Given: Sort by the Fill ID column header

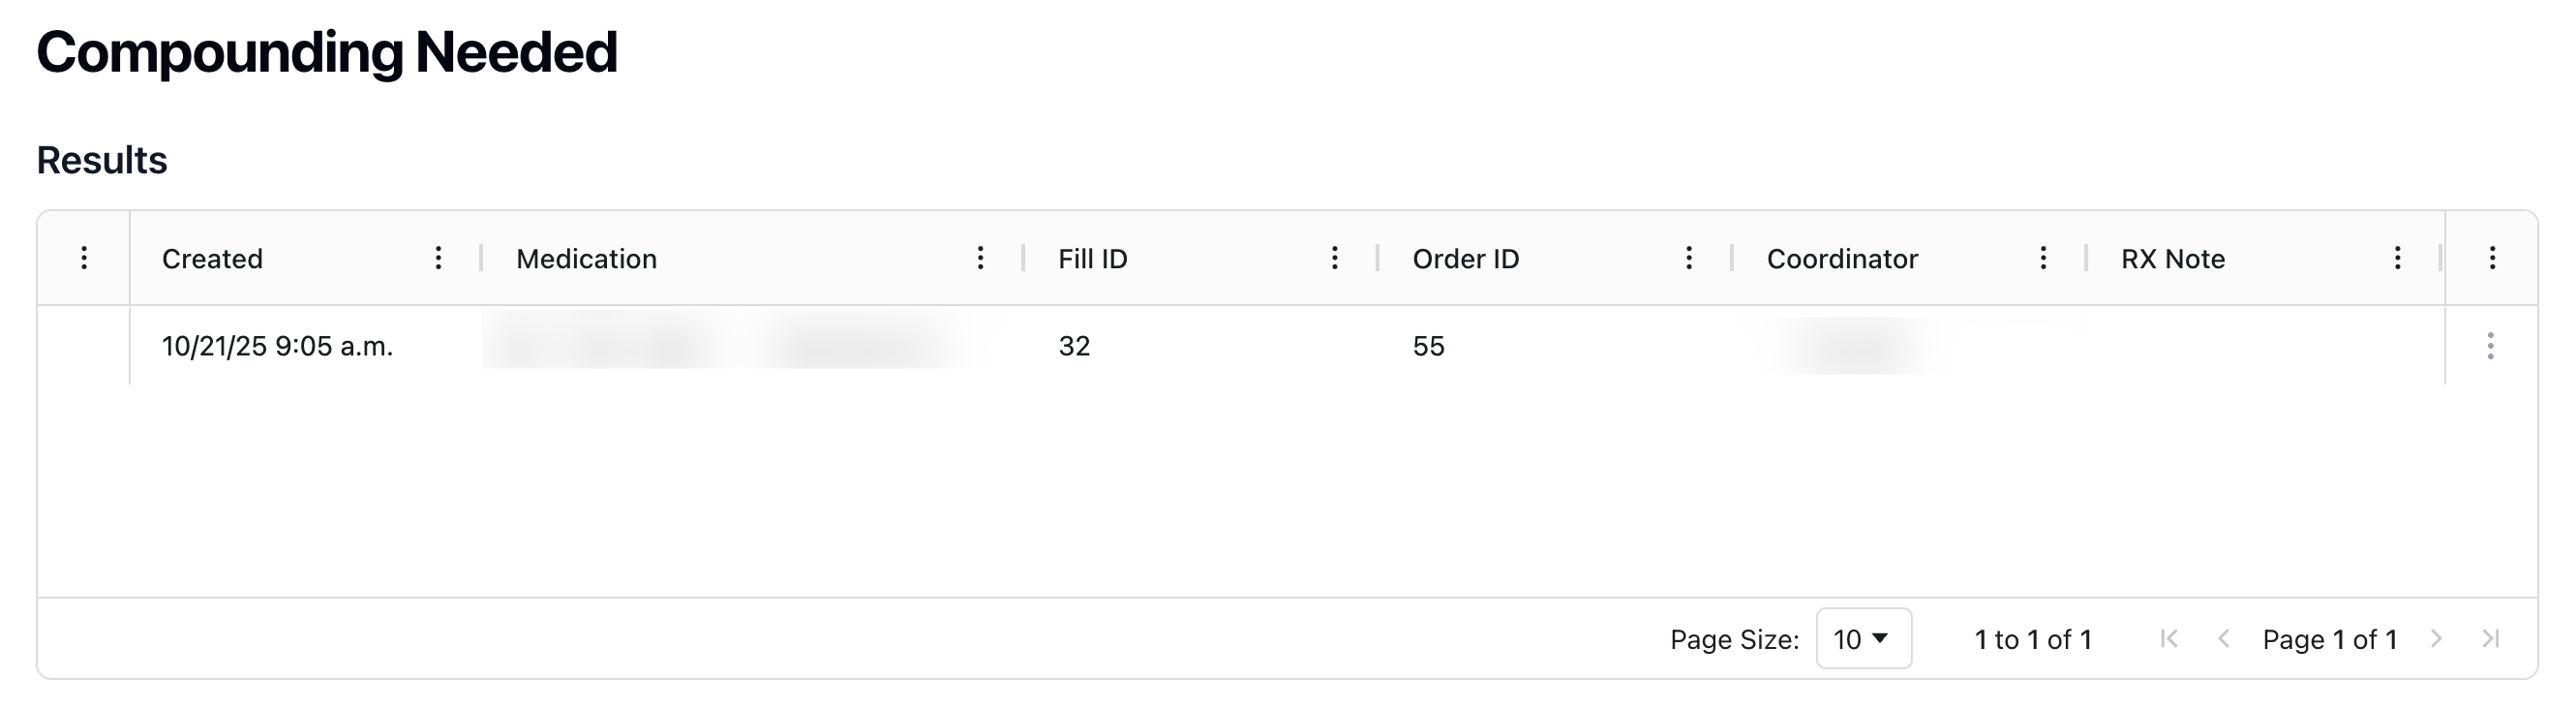Looking at the screenshot, I should 1092,259.
